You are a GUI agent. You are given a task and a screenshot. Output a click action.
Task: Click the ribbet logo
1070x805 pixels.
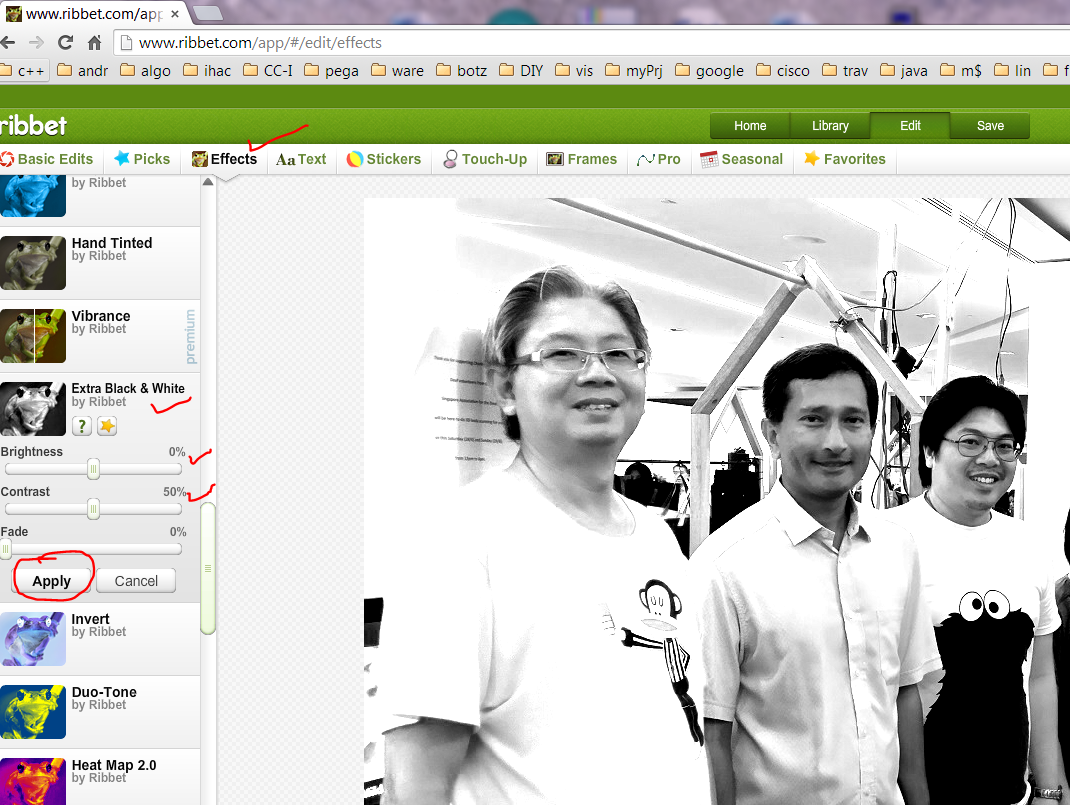tap(33, 126)
